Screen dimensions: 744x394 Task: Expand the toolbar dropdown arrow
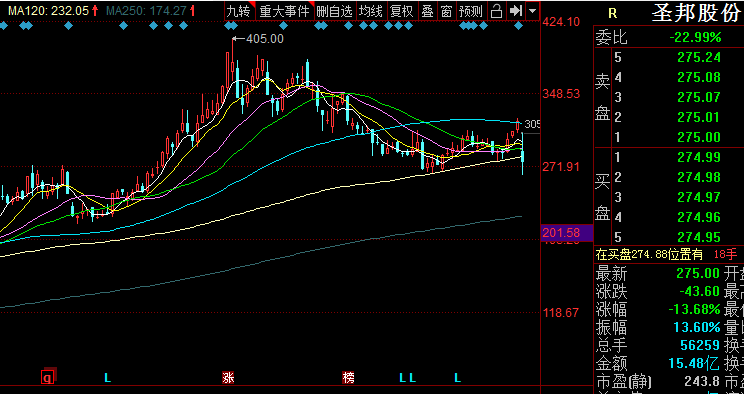pos(533,11)
